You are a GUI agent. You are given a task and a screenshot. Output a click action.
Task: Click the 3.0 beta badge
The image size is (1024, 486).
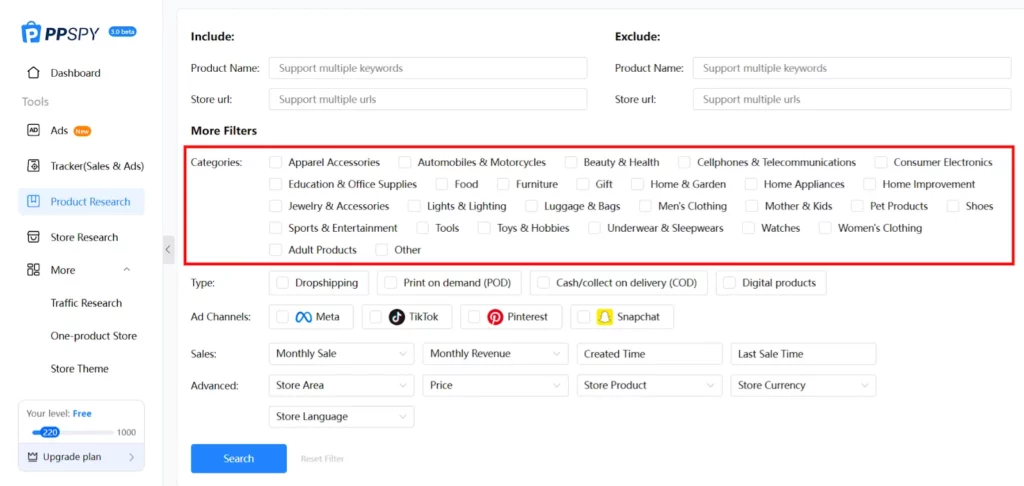coord(123,31)
